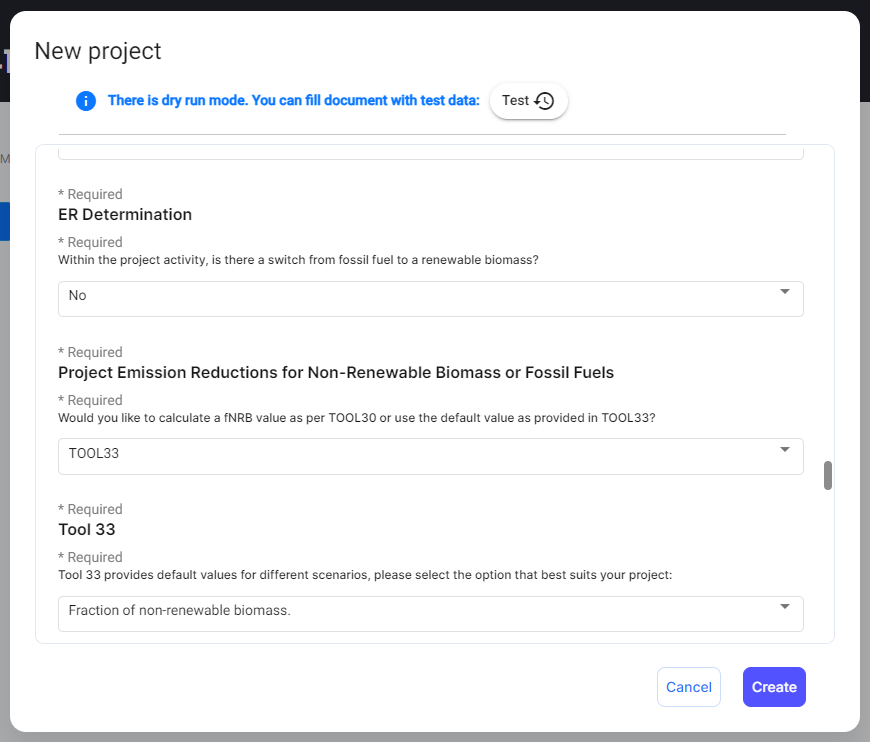The height and width of the screenshot is (742, 870).
Task: Click the dry run mode message text
Action: point(293,101)
